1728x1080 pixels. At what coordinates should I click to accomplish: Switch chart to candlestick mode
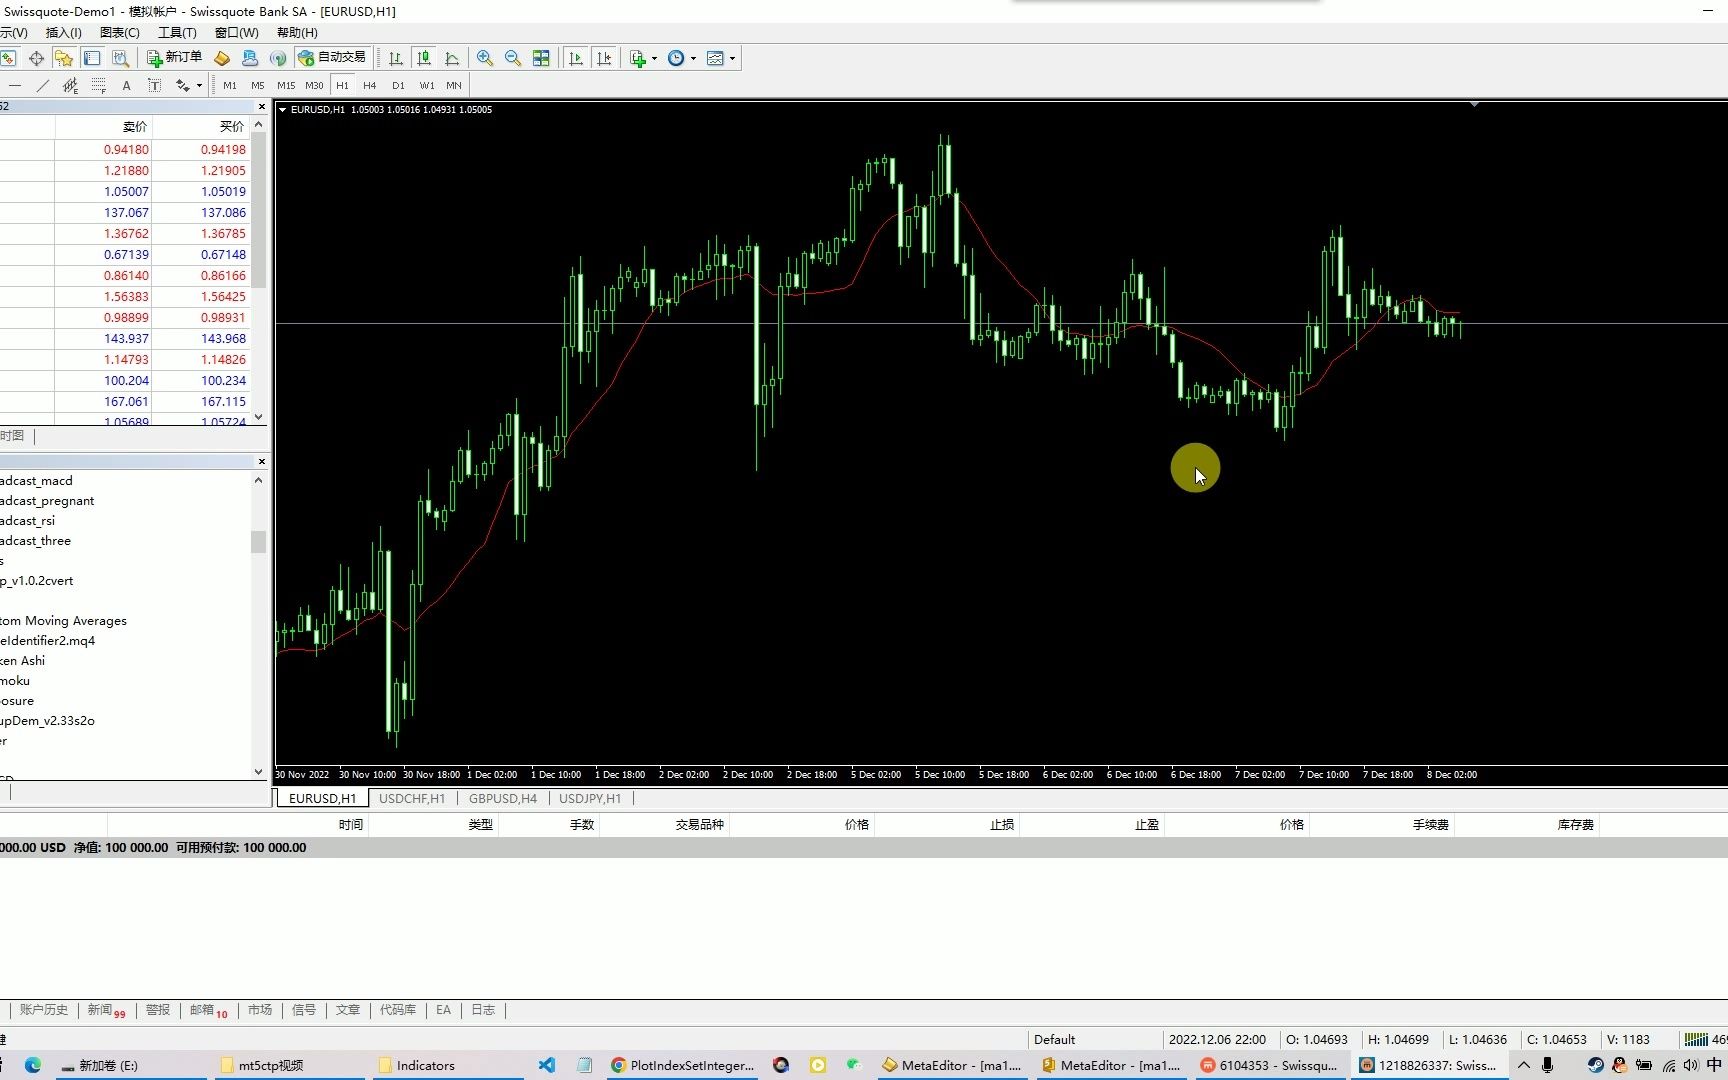pyautogui.click(x=424, y=58)
